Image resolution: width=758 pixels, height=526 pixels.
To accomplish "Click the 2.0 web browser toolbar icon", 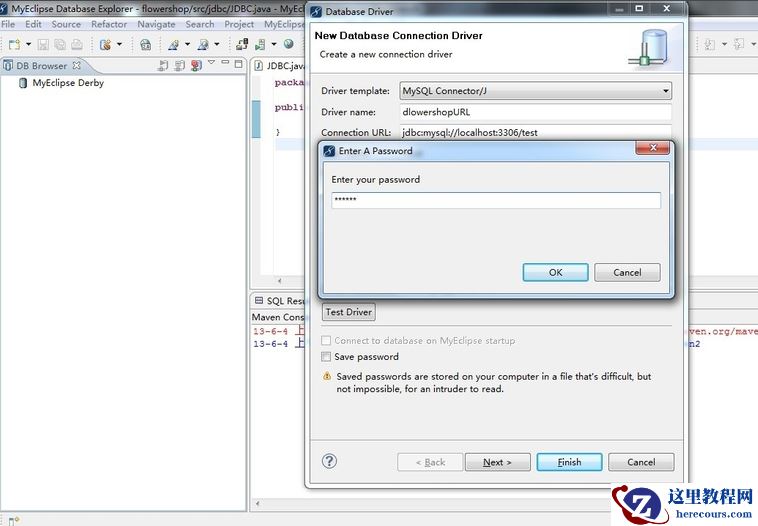I will point(145,44).
